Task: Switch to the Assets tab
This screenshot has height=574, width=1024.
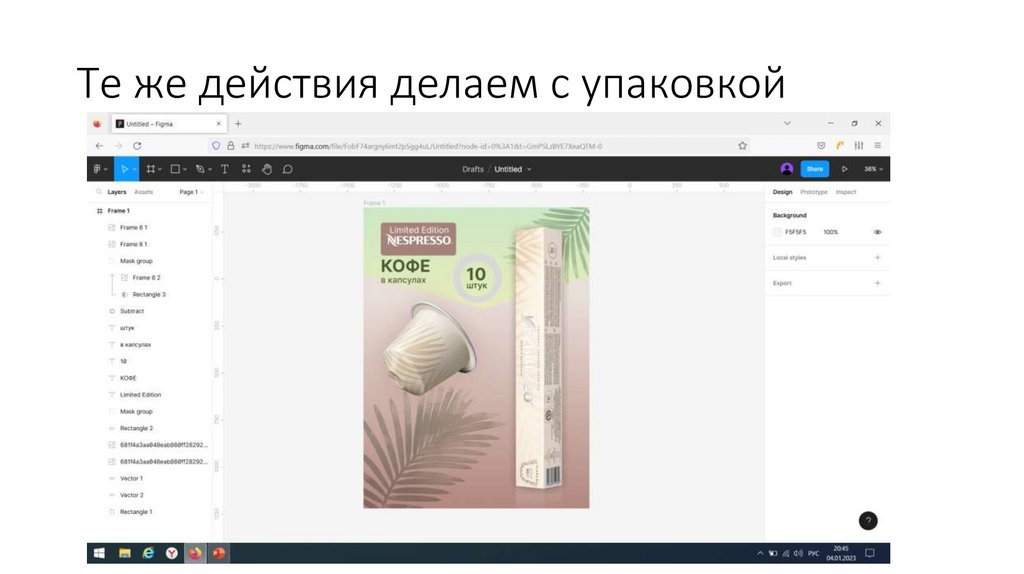Action: pos(144,192)
